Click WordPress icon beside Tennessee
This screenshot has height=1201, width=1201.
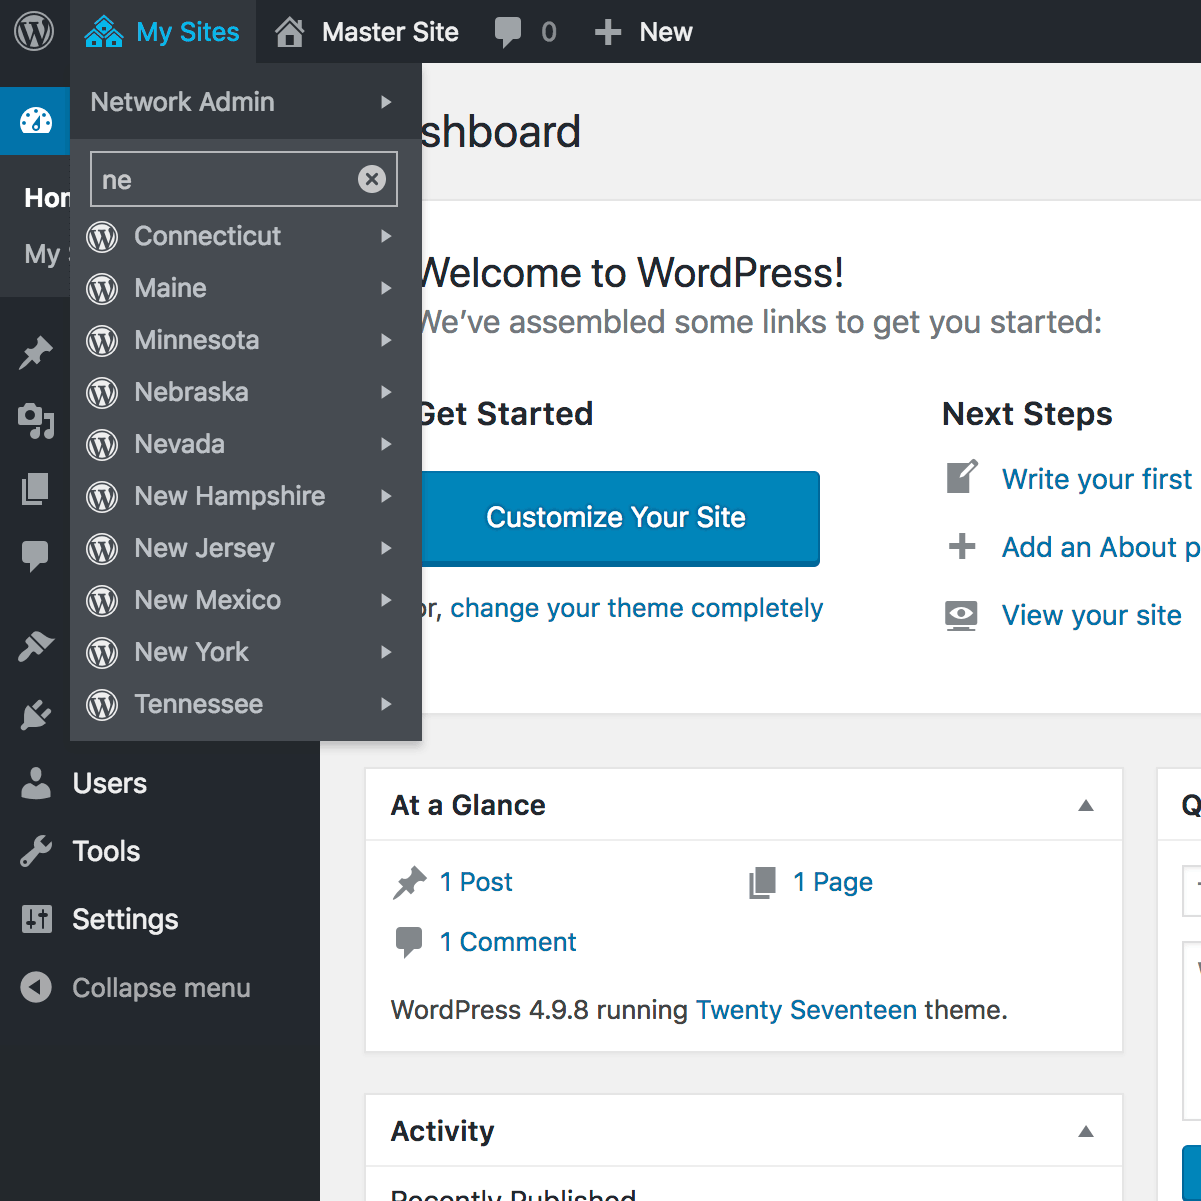(x=102, y=705)
